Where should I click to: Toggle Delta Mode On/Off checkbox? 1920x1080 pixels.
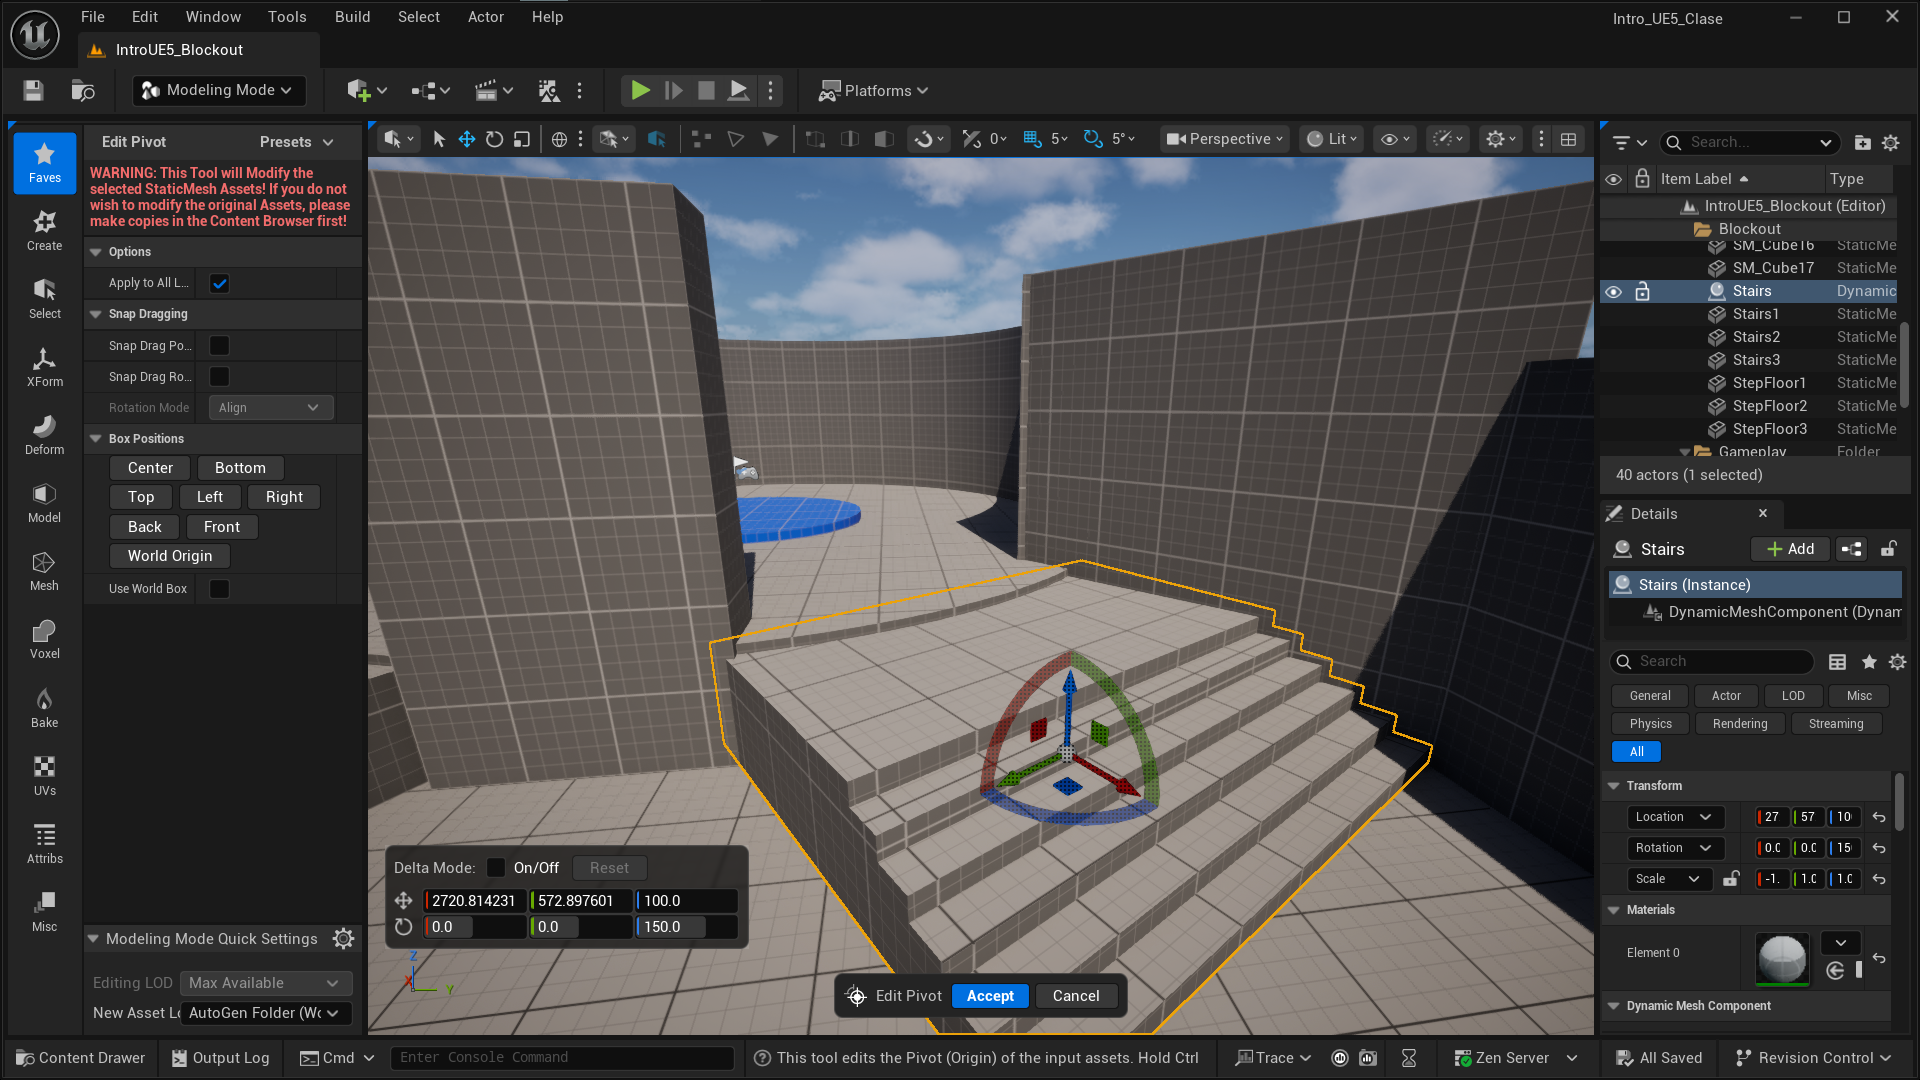pos(496,868)
